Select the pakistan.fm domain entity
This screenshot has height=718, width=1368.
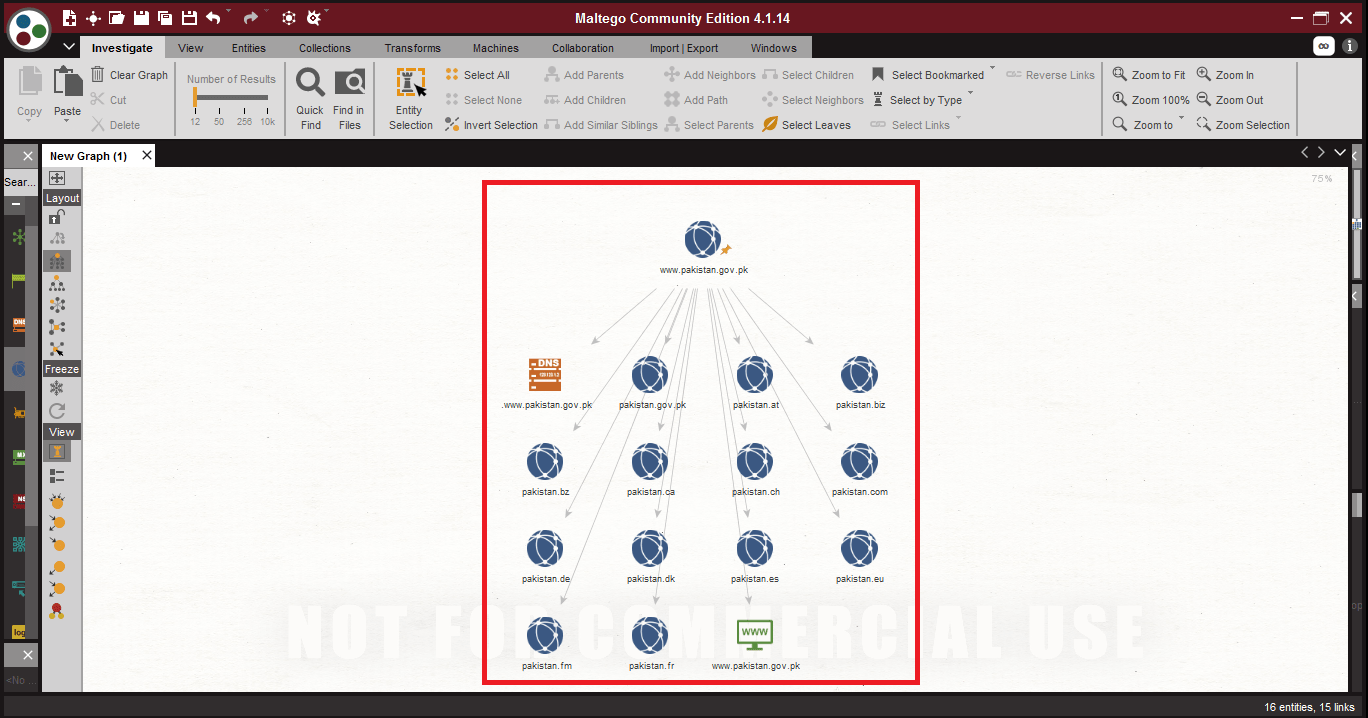(x=545, y=636)
